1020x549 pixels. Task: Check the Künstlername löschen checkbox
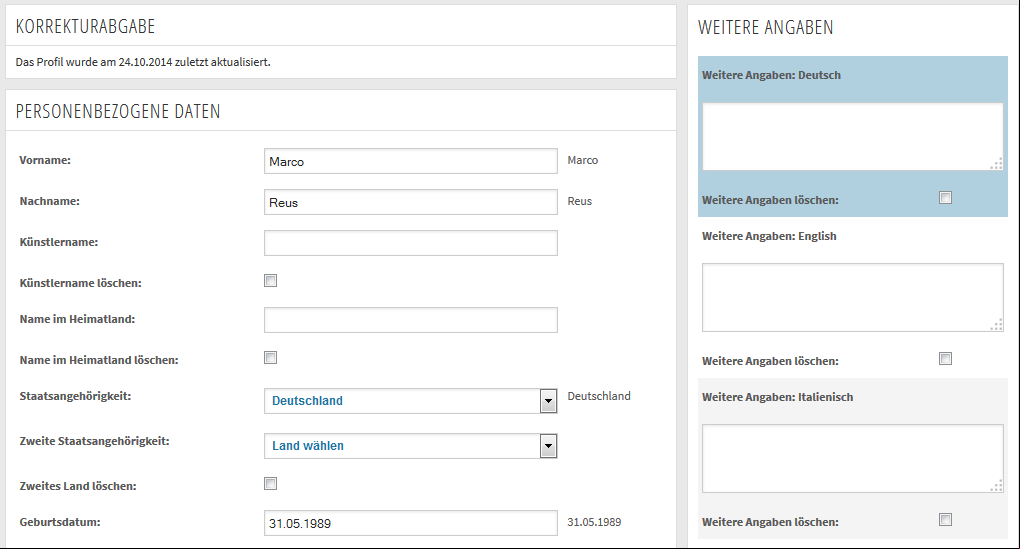point(271,280)
